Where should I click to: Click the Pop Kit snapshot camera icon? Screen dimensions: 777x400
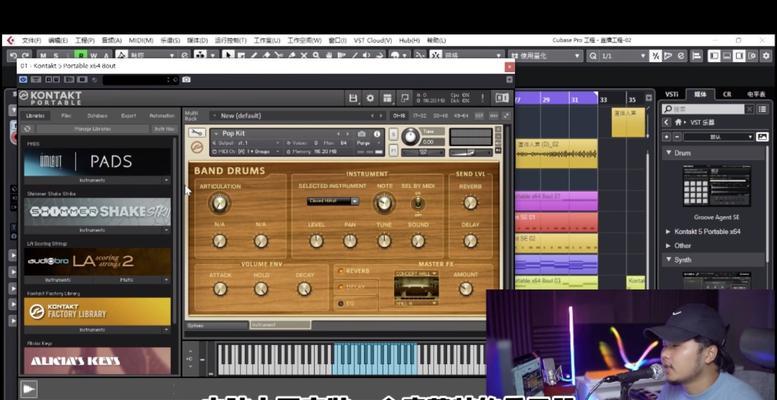362,134
